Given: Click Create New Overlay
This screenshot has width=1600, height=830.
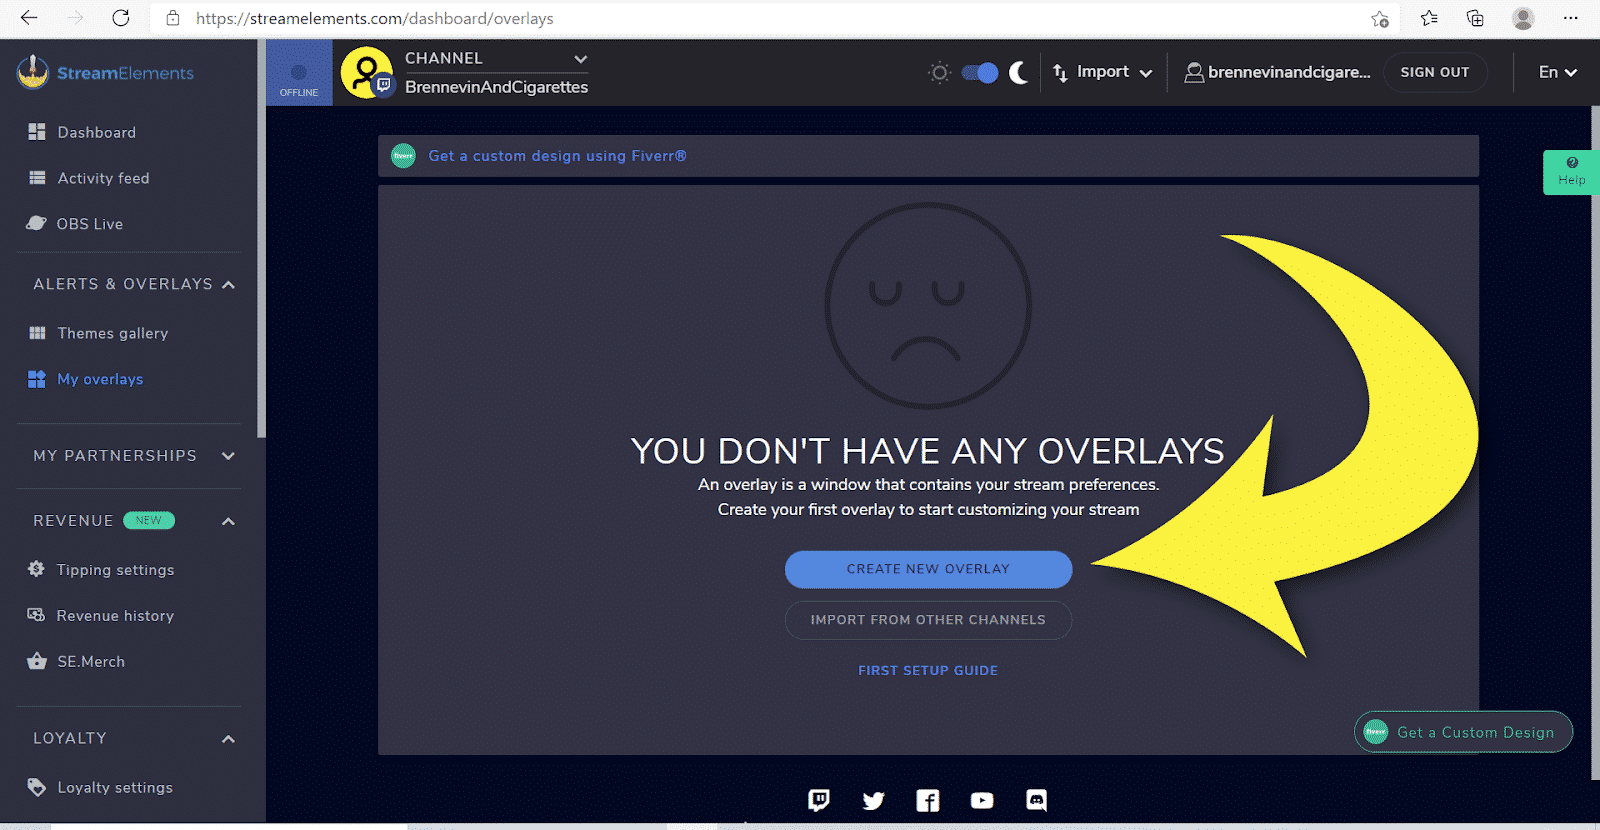Looking at the screenshot, I should point(928,569).
